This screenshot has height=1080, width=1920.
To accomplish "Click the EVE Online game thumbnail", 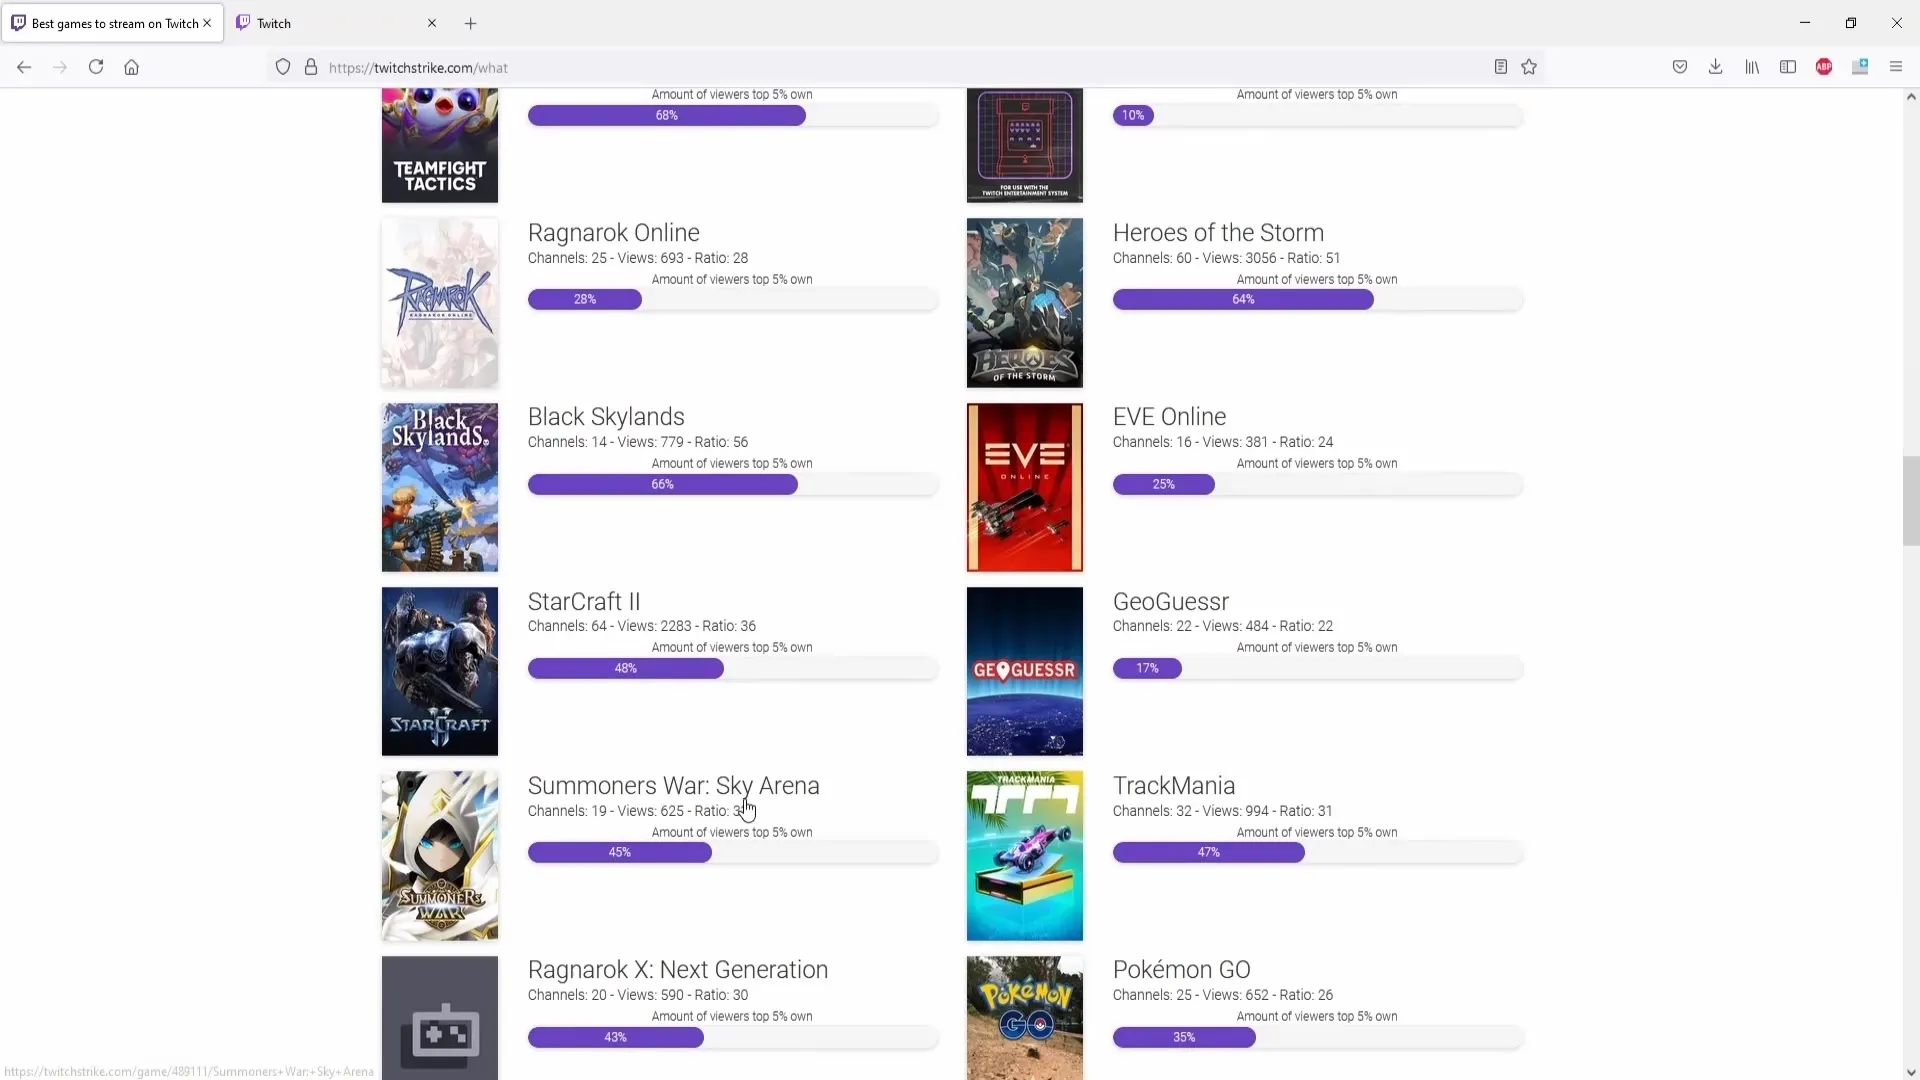I will 1026,488.
